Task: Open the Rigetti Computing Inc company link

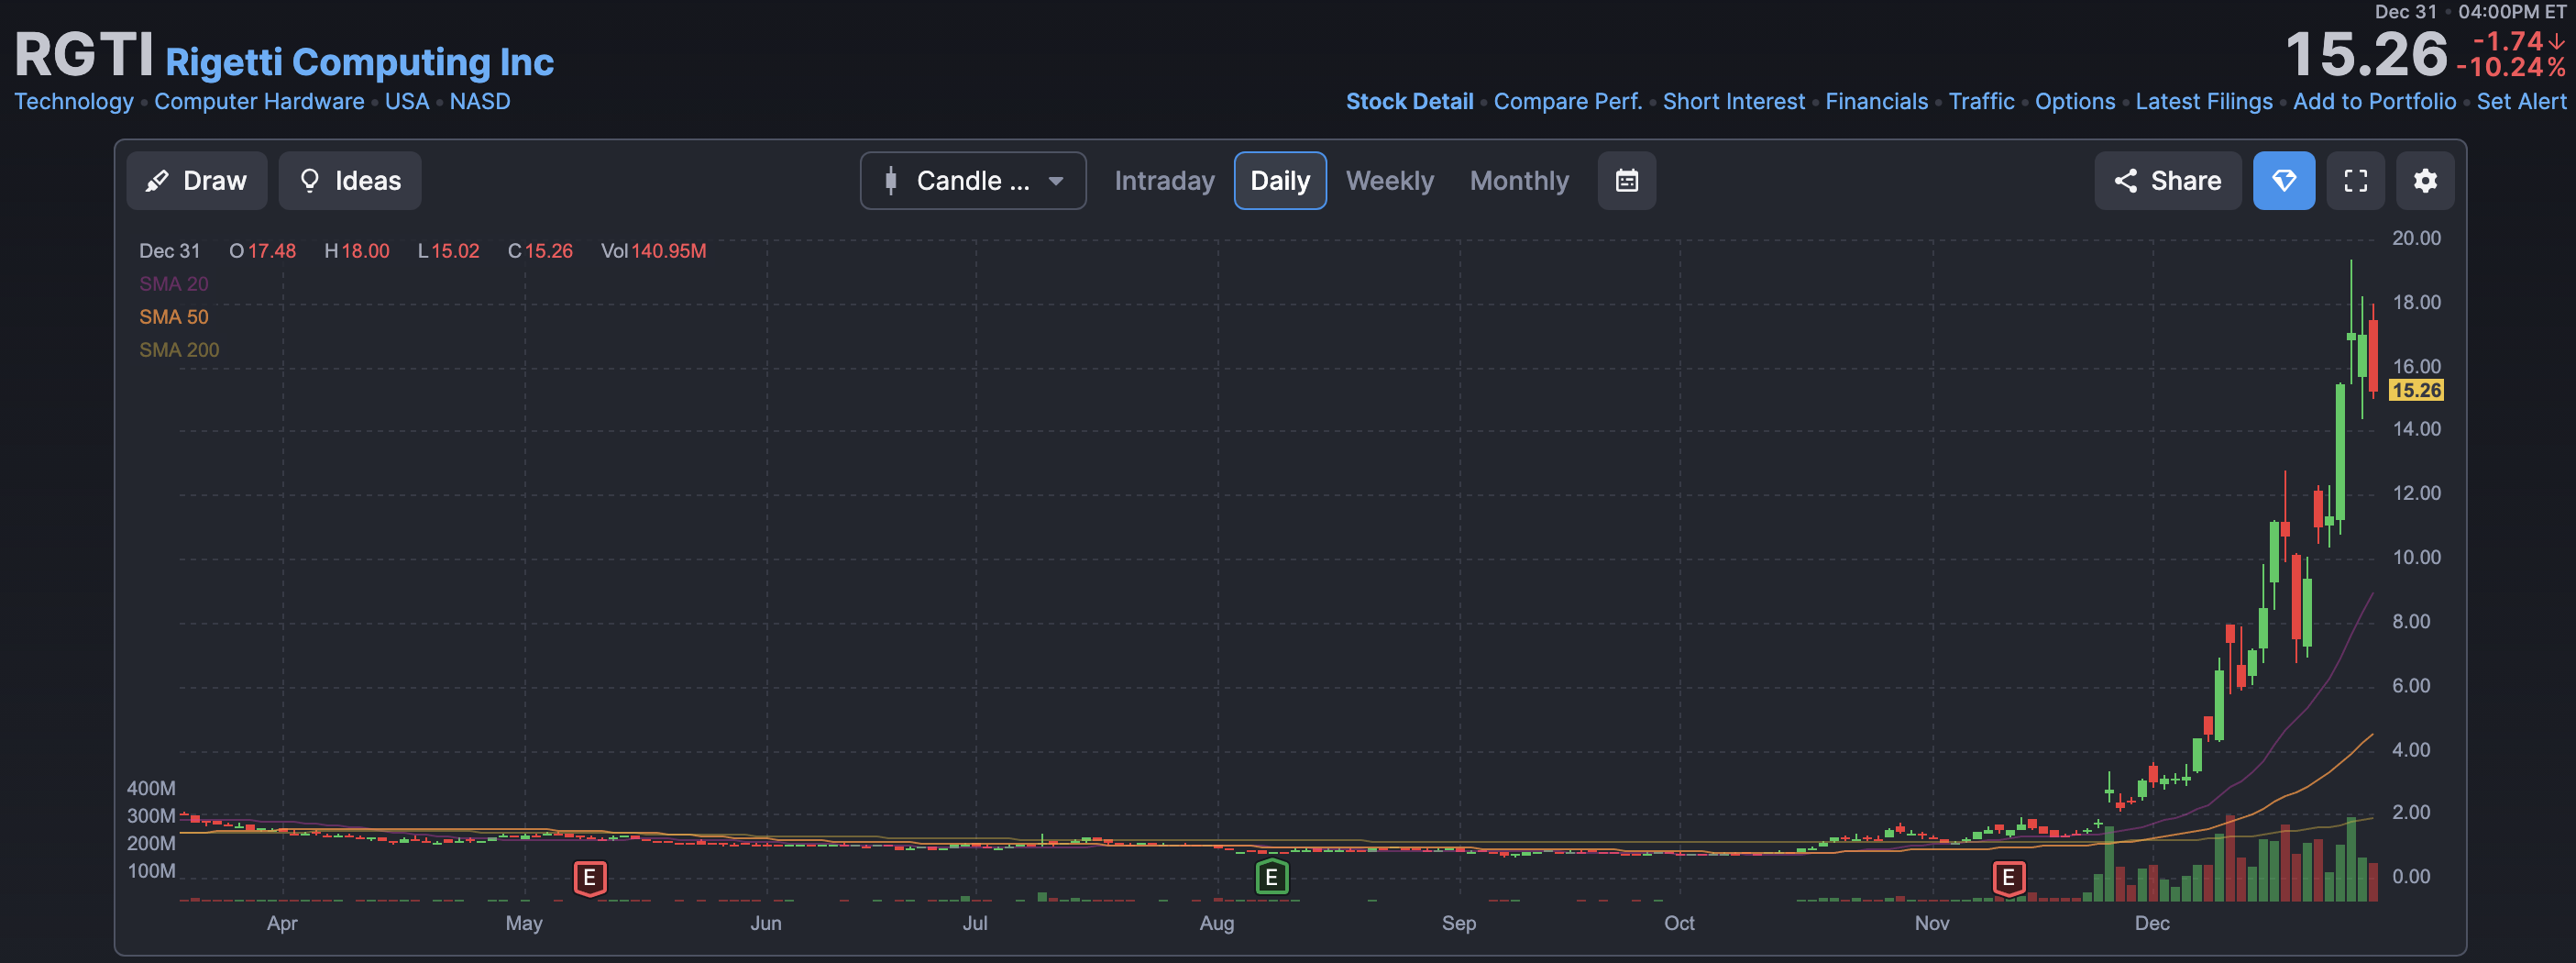Action: pyautogui.click(x=359, y=62)
